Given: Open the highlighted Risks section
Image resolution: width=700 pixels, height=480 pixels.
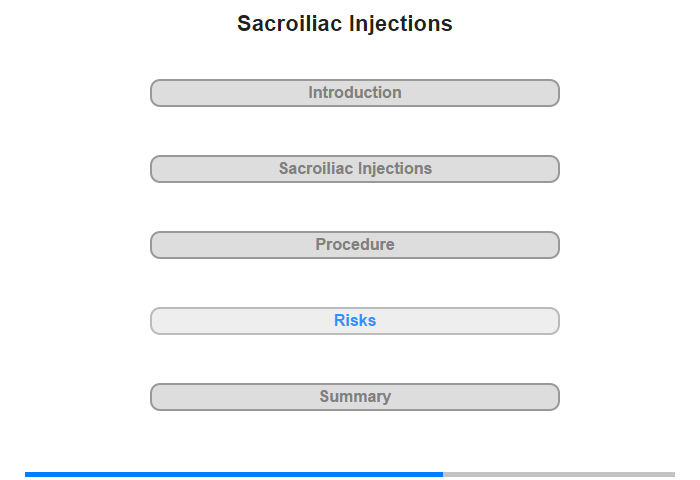Looking at the screenshot, I should 354,321.
